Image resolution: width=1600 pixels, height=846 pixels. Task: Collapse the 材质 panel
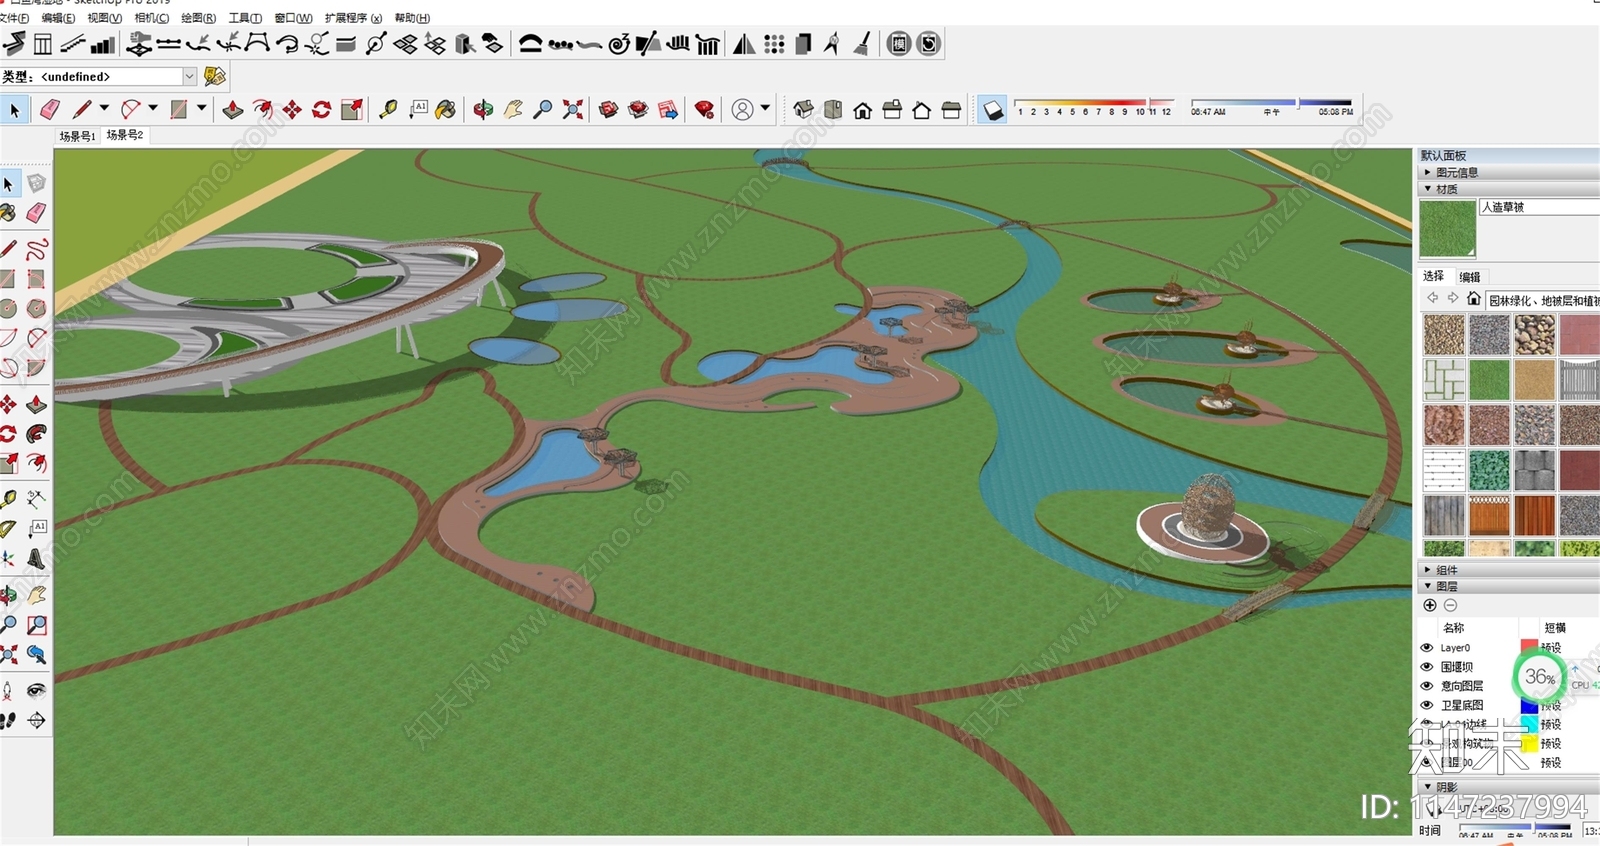click(x=1509, y=188)
